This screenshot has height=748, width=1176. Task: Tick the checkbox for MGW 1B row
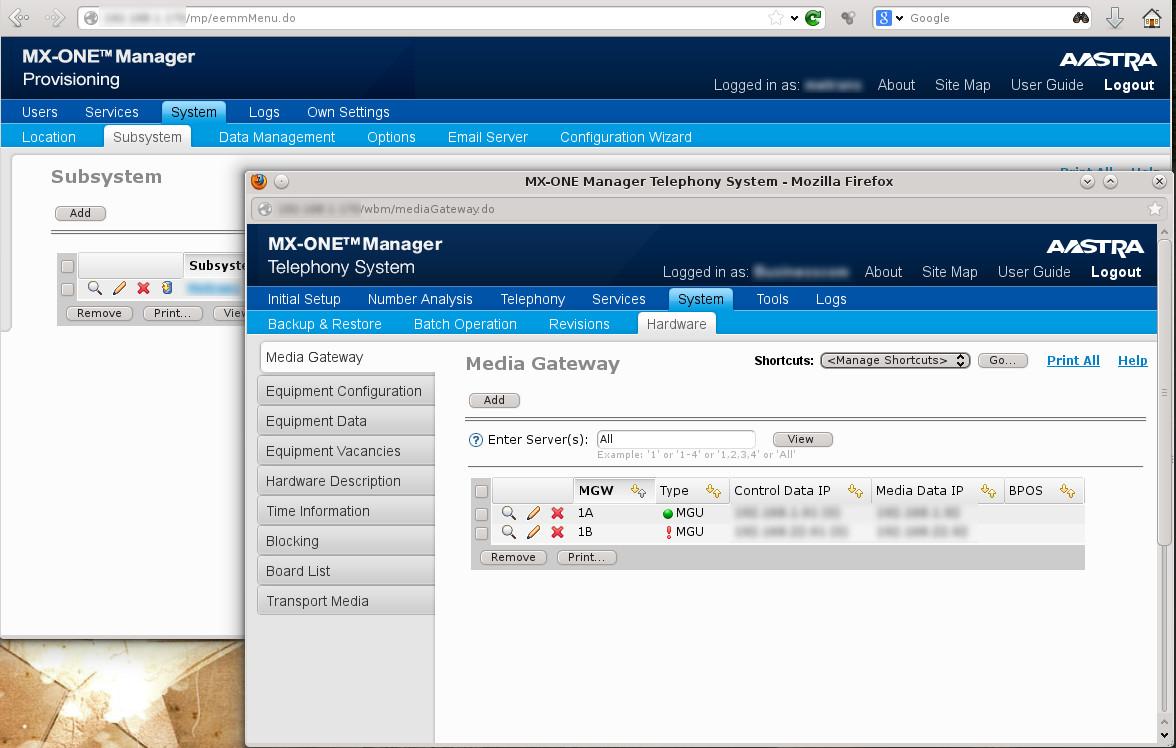pos(482,533)
